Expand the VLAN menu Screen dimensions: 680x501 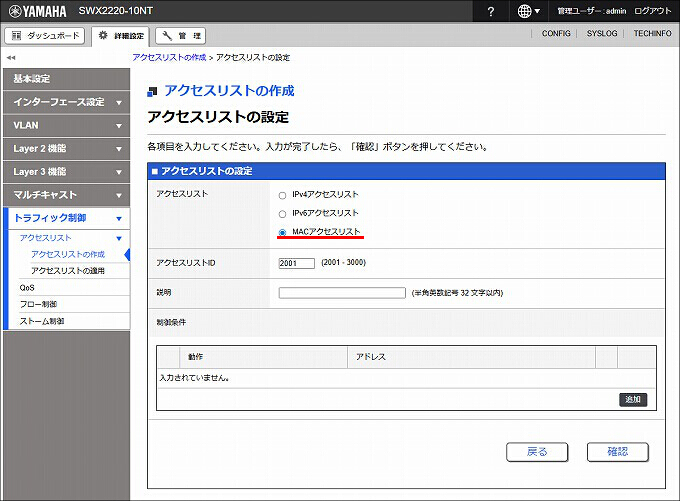[x=66, y=125]
